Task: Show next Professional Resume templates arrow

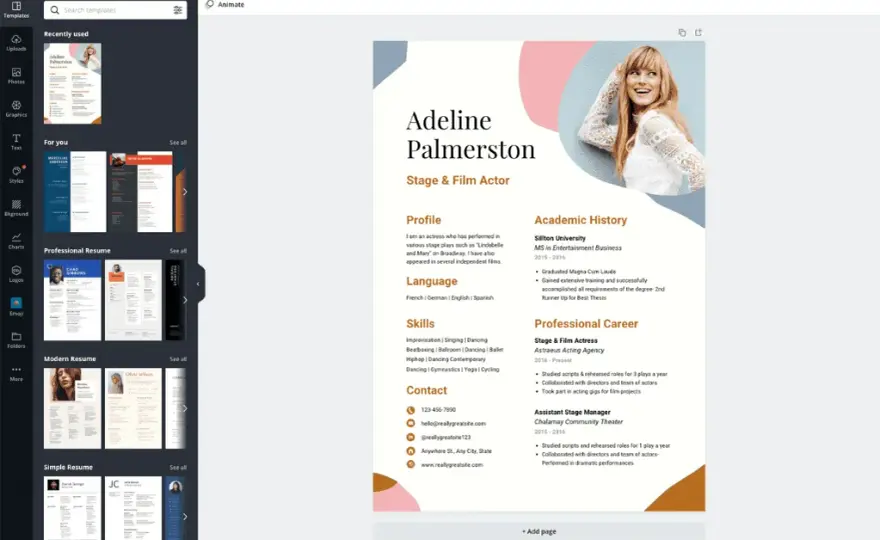Action: (185, 300)
